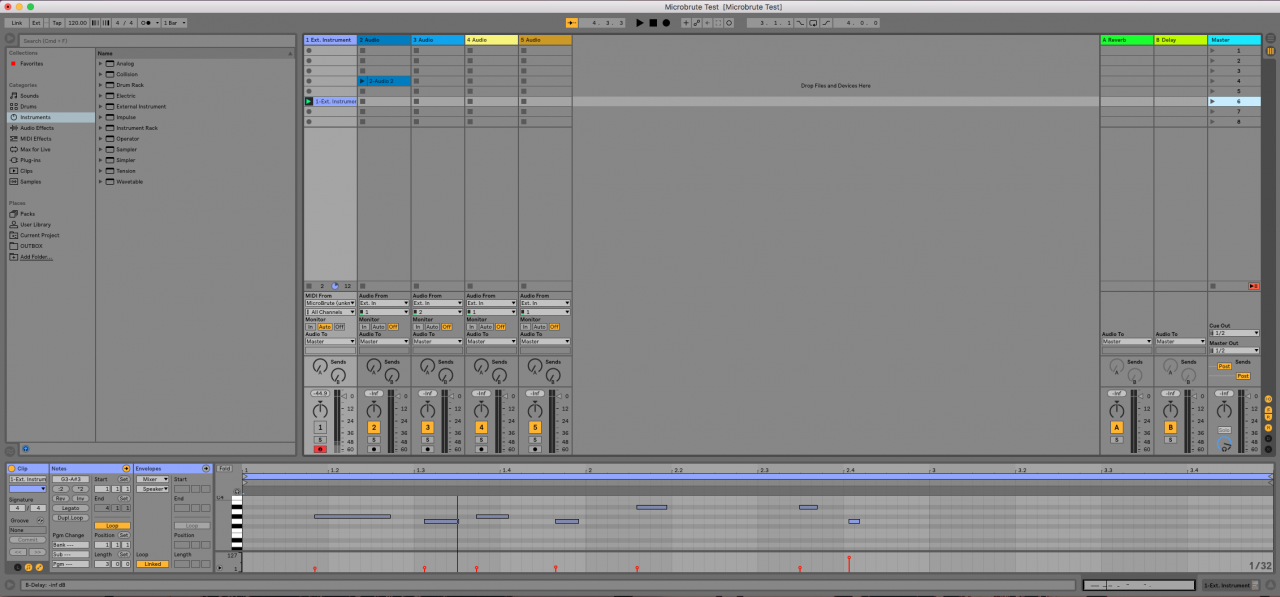
Task: Launch scene 3 in the Master track
Action: click(1214, 70)
